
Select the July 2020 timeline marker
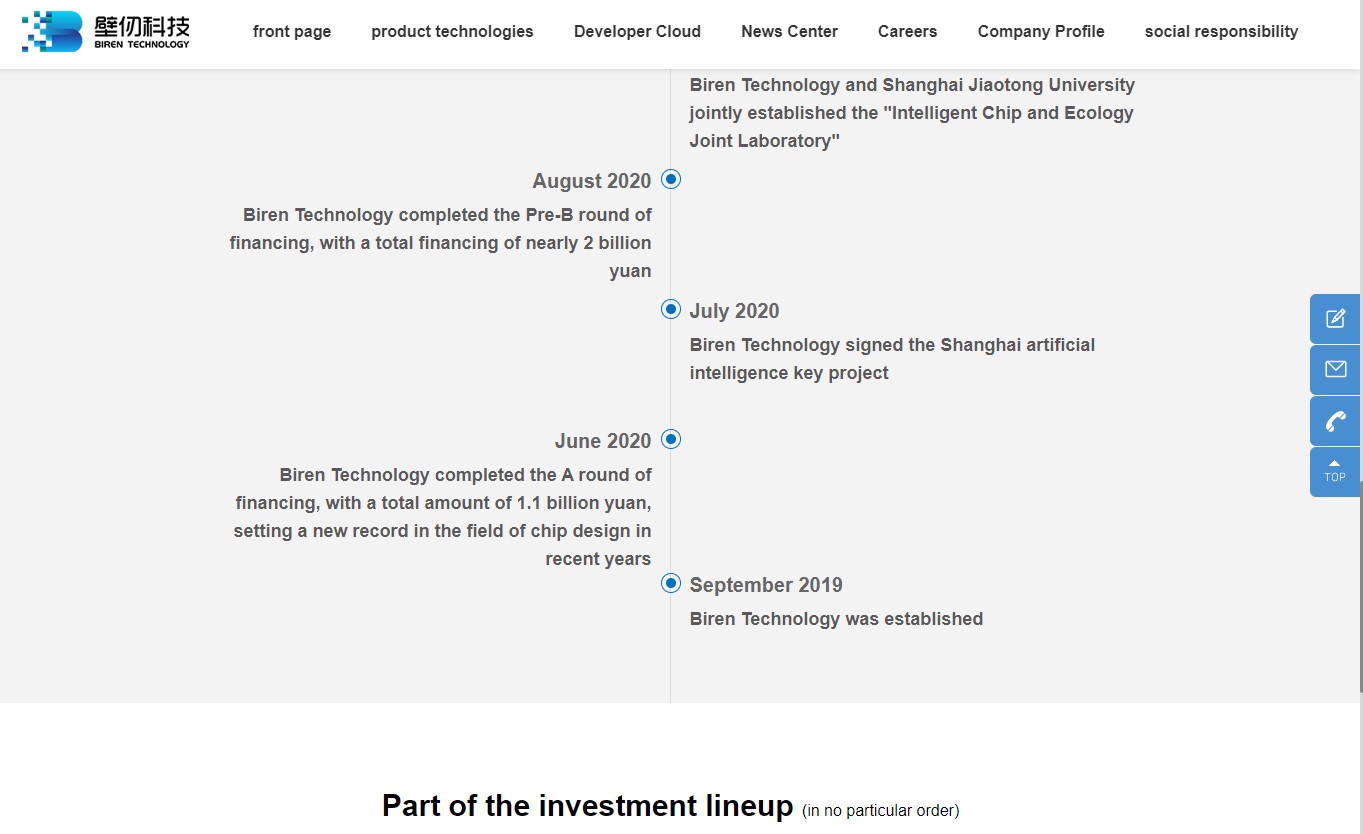click(x=671, y=309)
